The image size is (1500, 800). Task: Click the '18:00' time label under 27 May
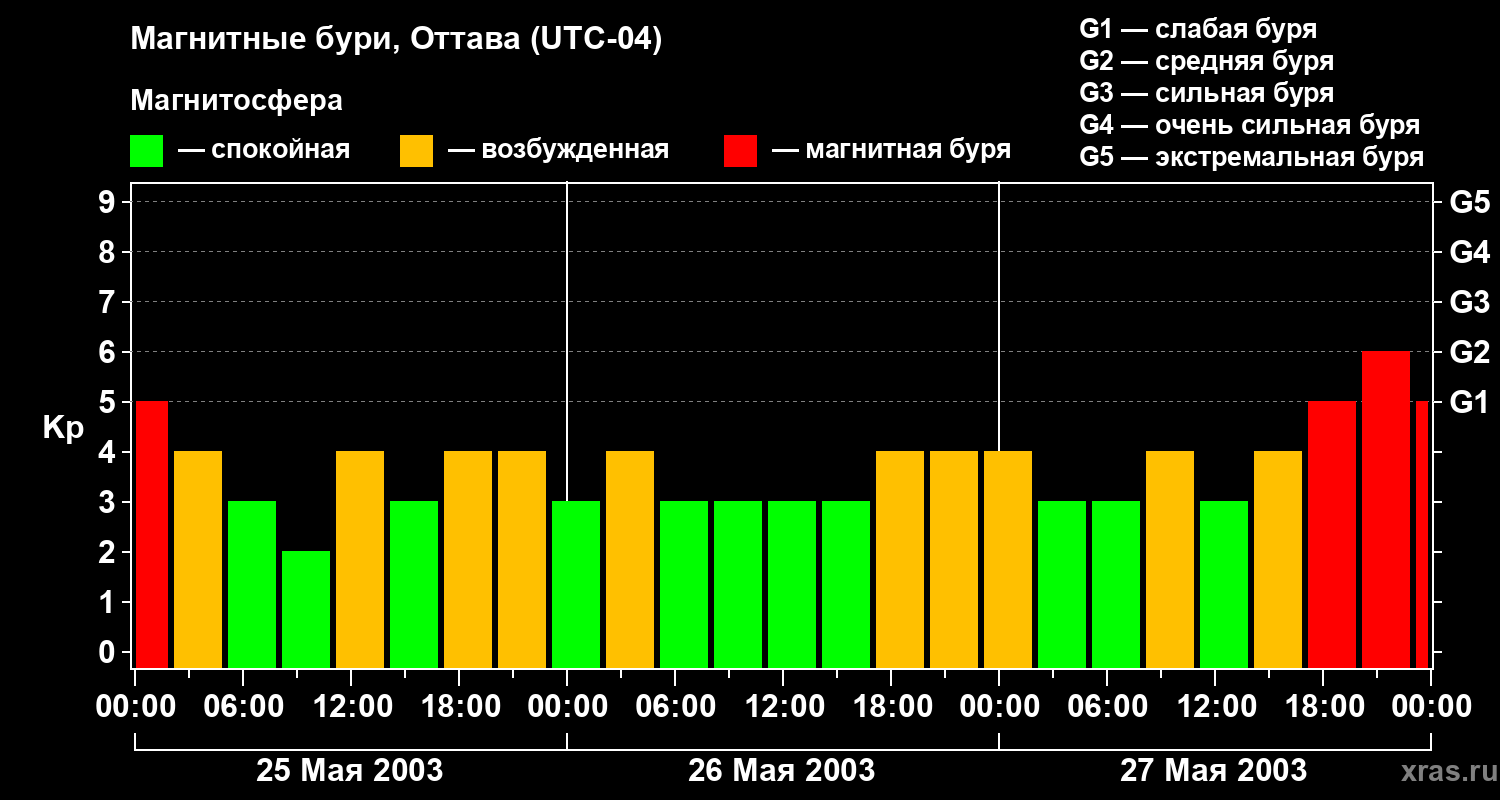(x=1325, y=707)
